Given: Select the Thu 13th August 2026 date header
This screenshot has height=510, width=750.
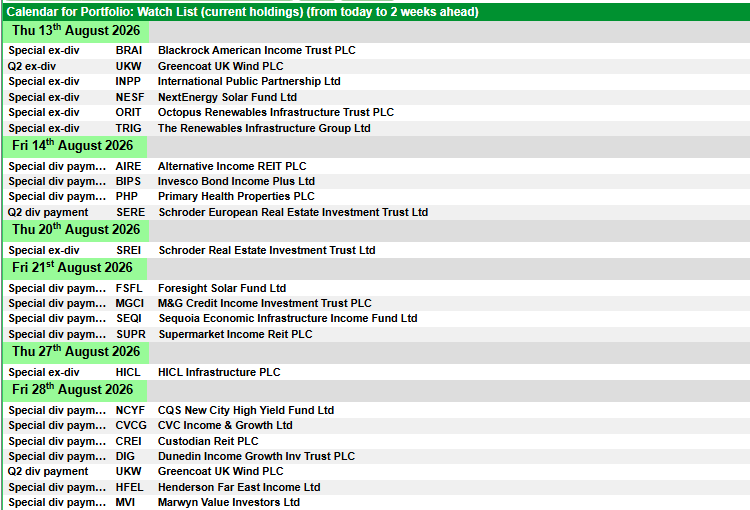Looking at the screenshot, I should tap(76, 31).
